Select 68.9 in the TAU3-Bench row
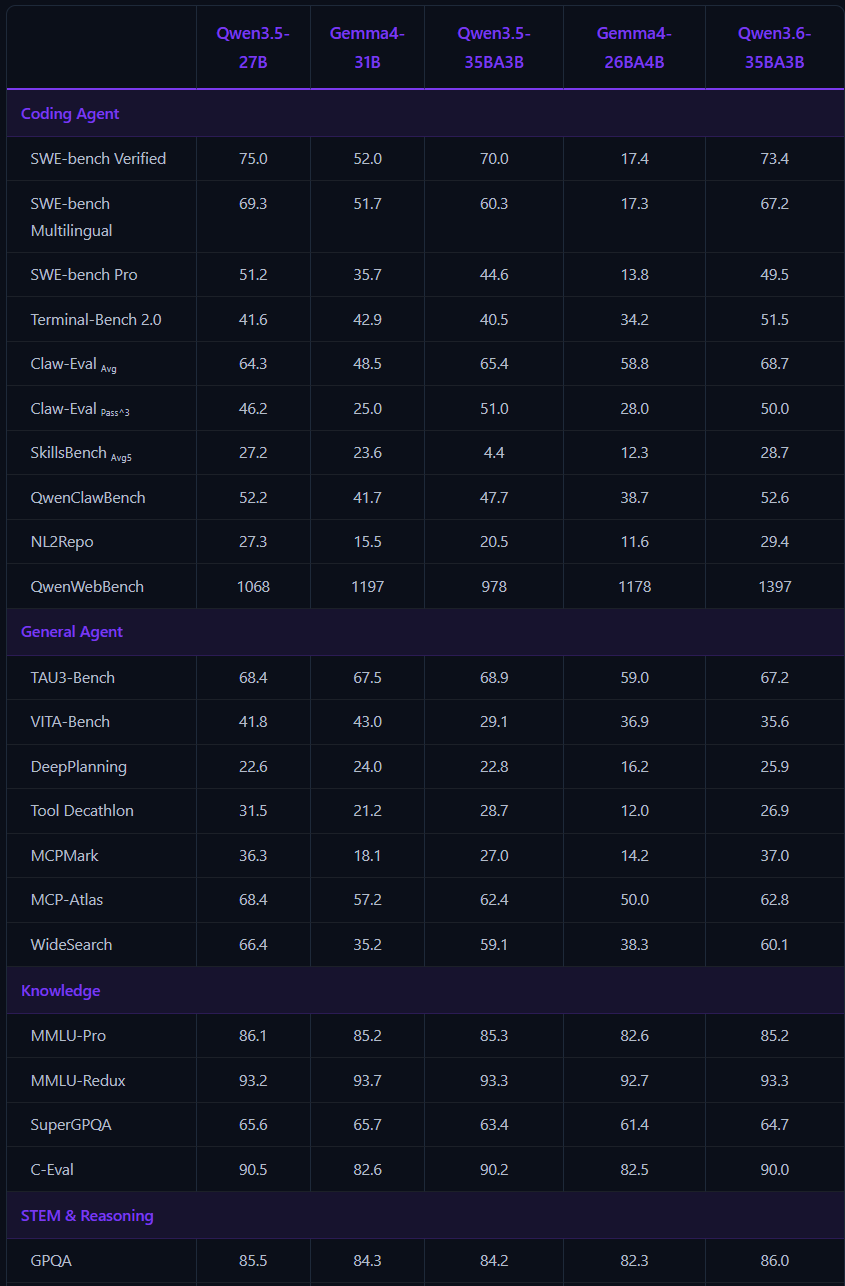845x1286 pixels. click(494, 678)
